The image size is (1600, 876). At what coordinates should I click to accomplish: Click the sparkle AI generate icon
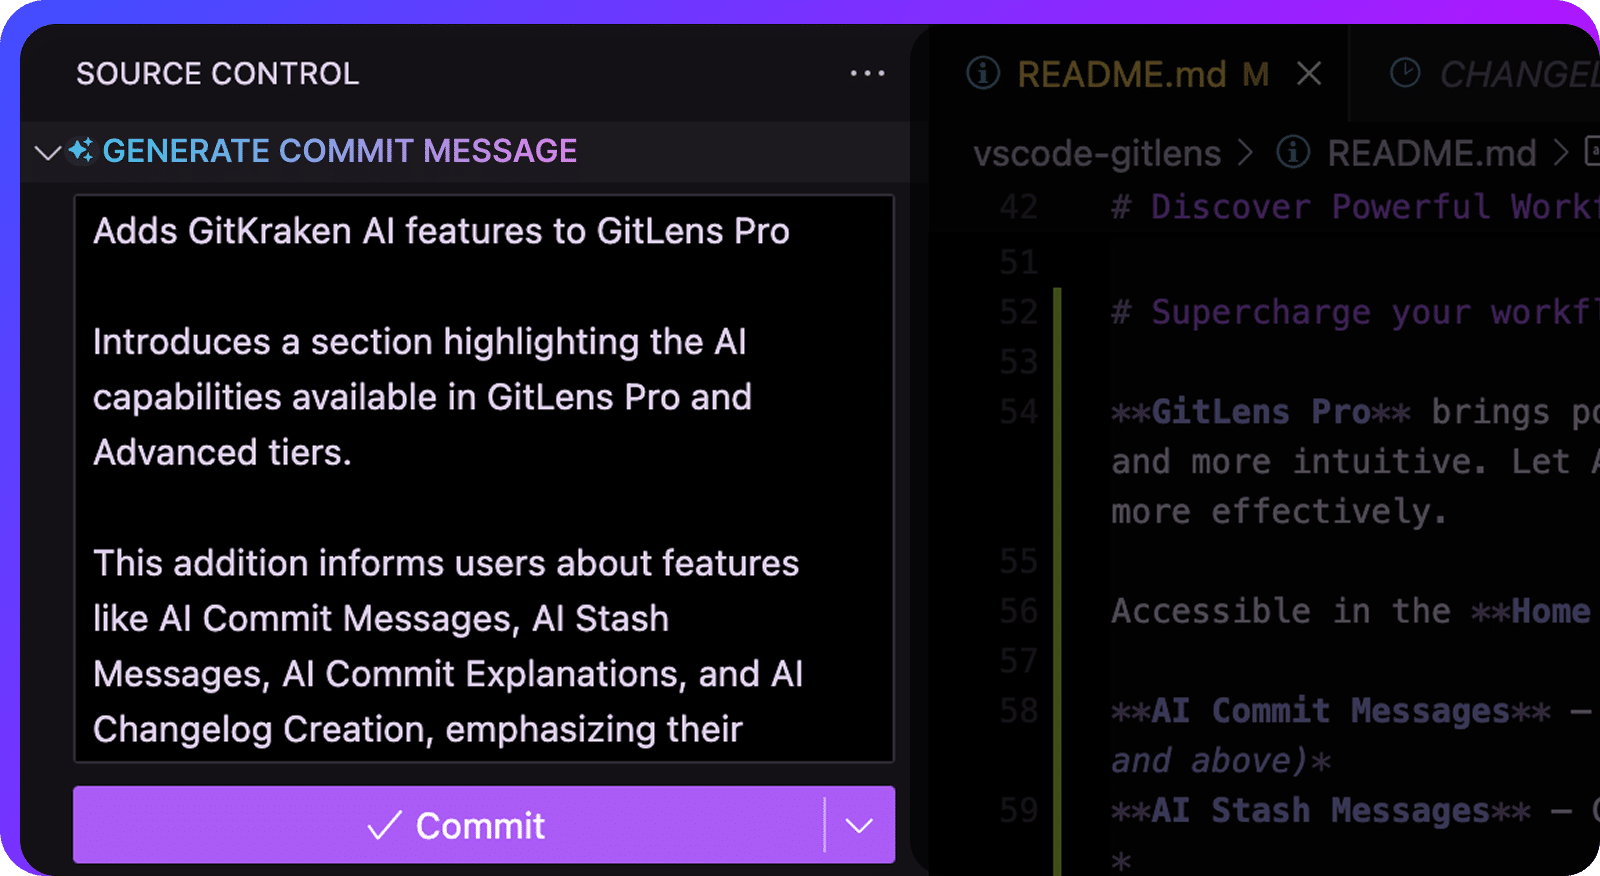coord(81,151)
